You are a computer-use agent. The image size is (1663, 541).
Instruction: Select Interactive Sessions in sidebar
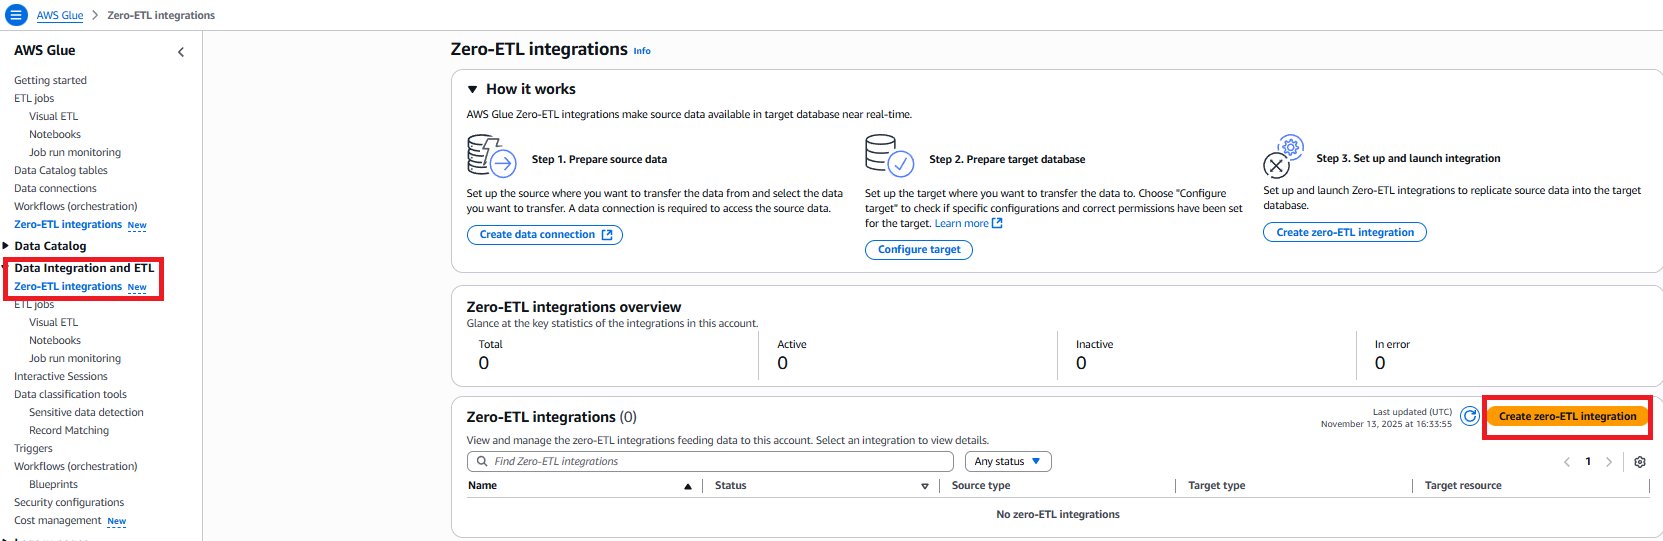click(60, 377)
